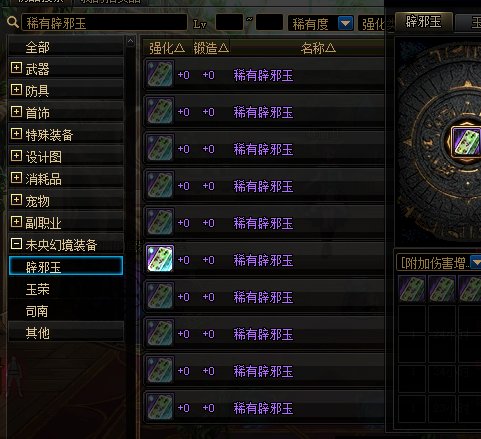Click the magnifier search icon
This screenshot has height=439, width=481.
pyautogui.click(x=13, y=23)
